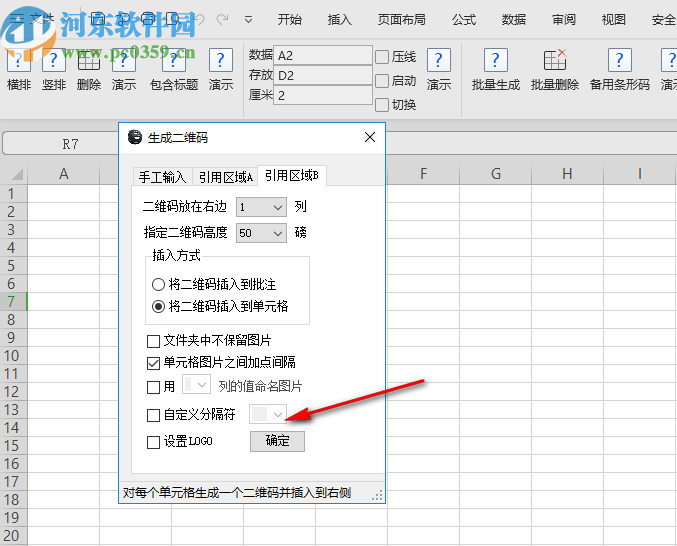Open the 插入 ribbon tab
677x546 pixels.
coord(339,19)
